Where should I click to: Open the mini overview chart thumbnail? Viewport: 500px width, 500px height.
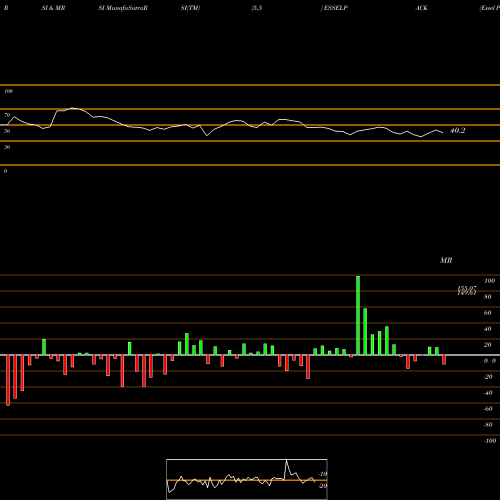point(247,479)
